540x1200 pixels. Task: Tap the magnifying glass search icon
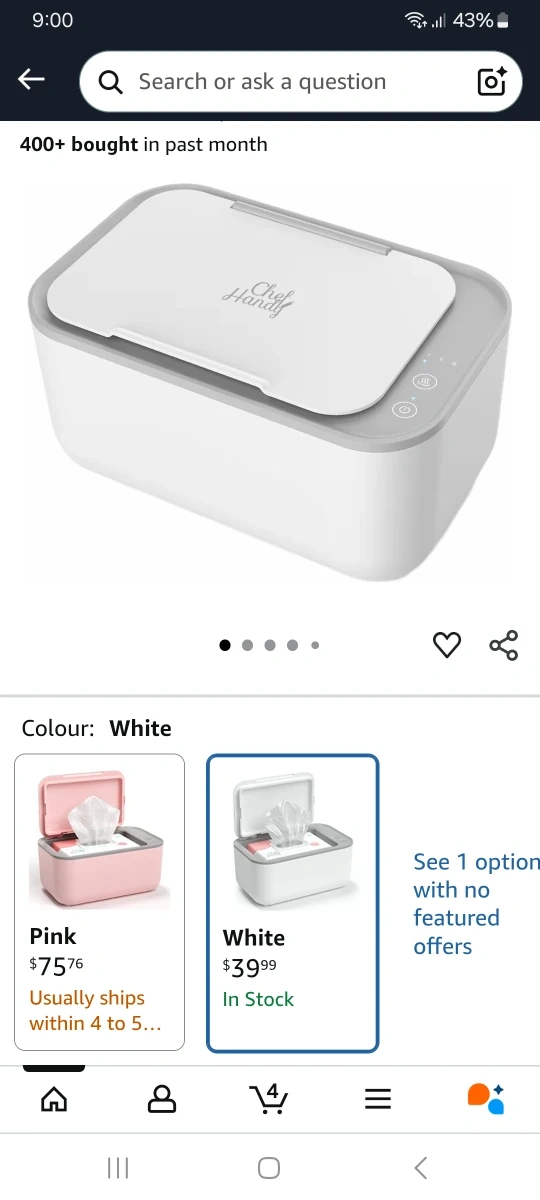(112, 82)
